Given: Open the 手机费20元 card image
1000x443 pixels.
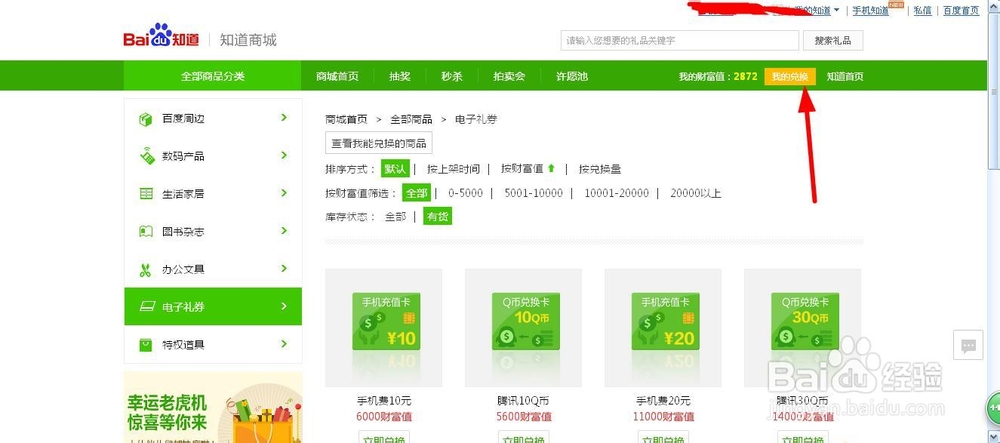Looking at the screenshot, I should point(663,328).
